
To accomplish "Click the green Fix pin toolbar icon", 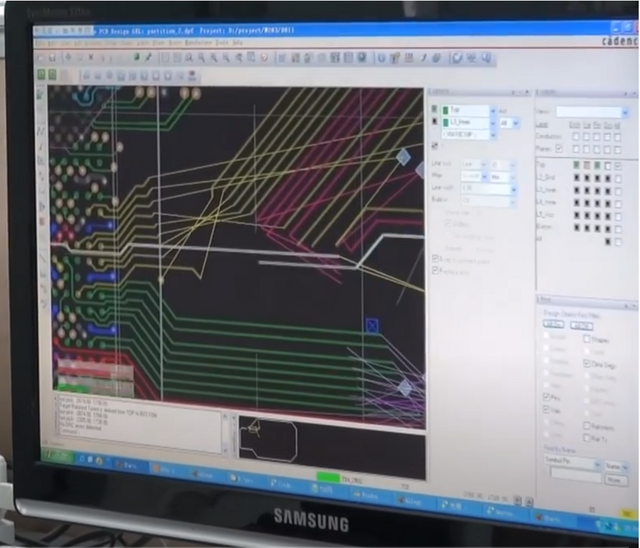I will pos(137,58).
